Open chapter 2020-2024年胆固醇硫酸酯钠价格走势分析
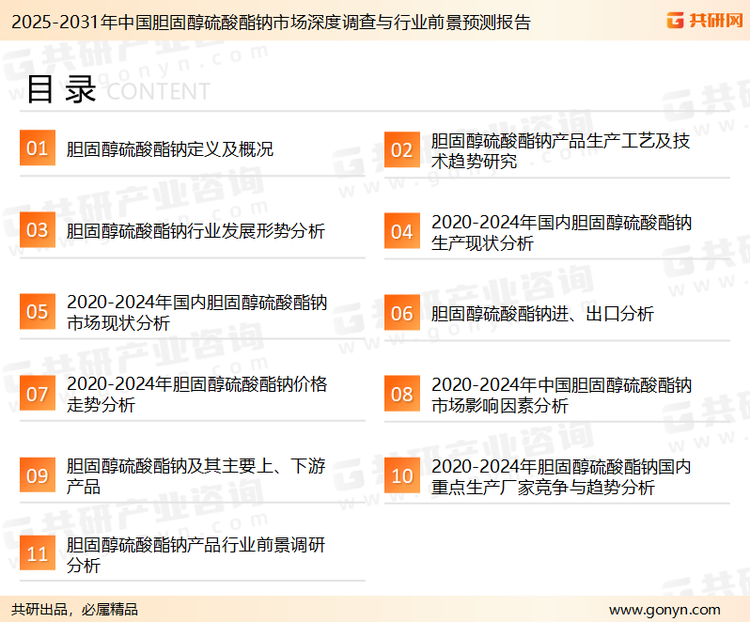The height and width of the screenshot is (622, 750). [x=197, y=394]
